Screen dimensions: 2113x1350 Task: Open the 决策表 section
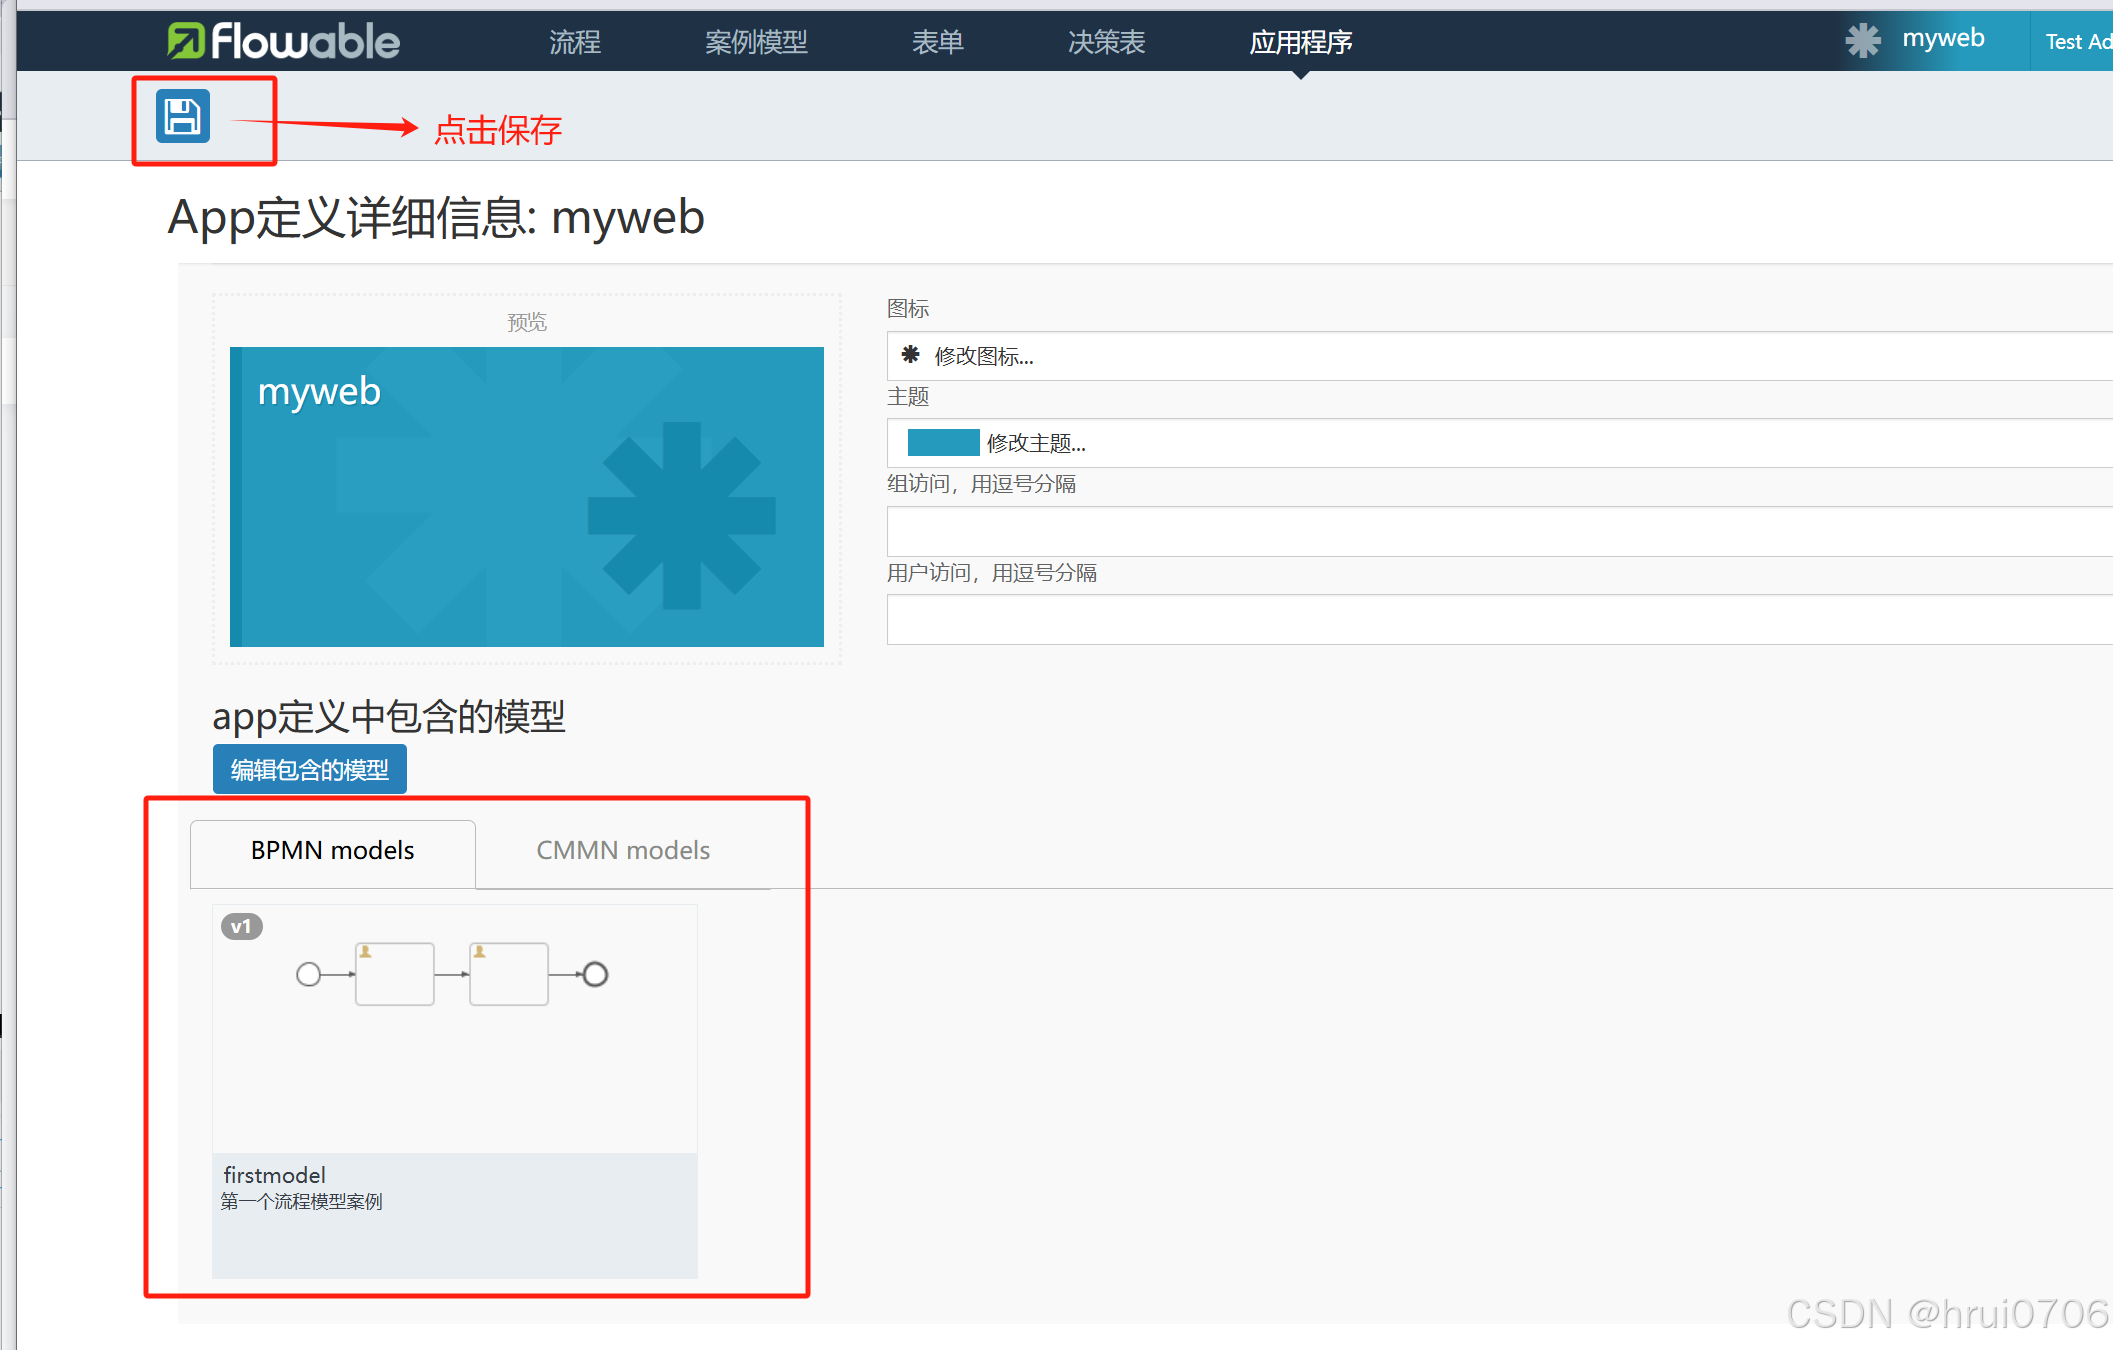tap(1105, 42)
